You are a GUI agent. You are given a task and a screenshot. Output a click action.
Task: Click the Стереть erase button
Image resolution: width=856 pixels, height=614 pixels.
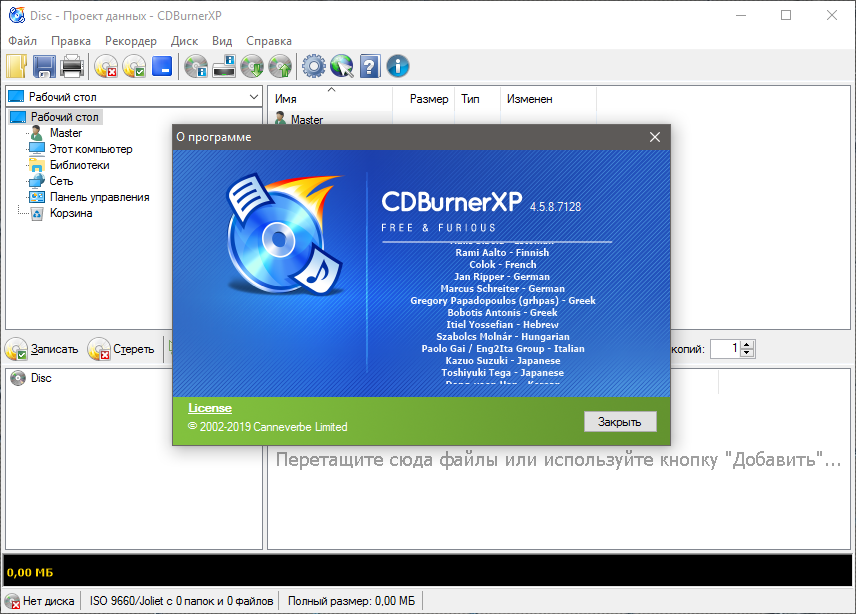tap(121, 349)
